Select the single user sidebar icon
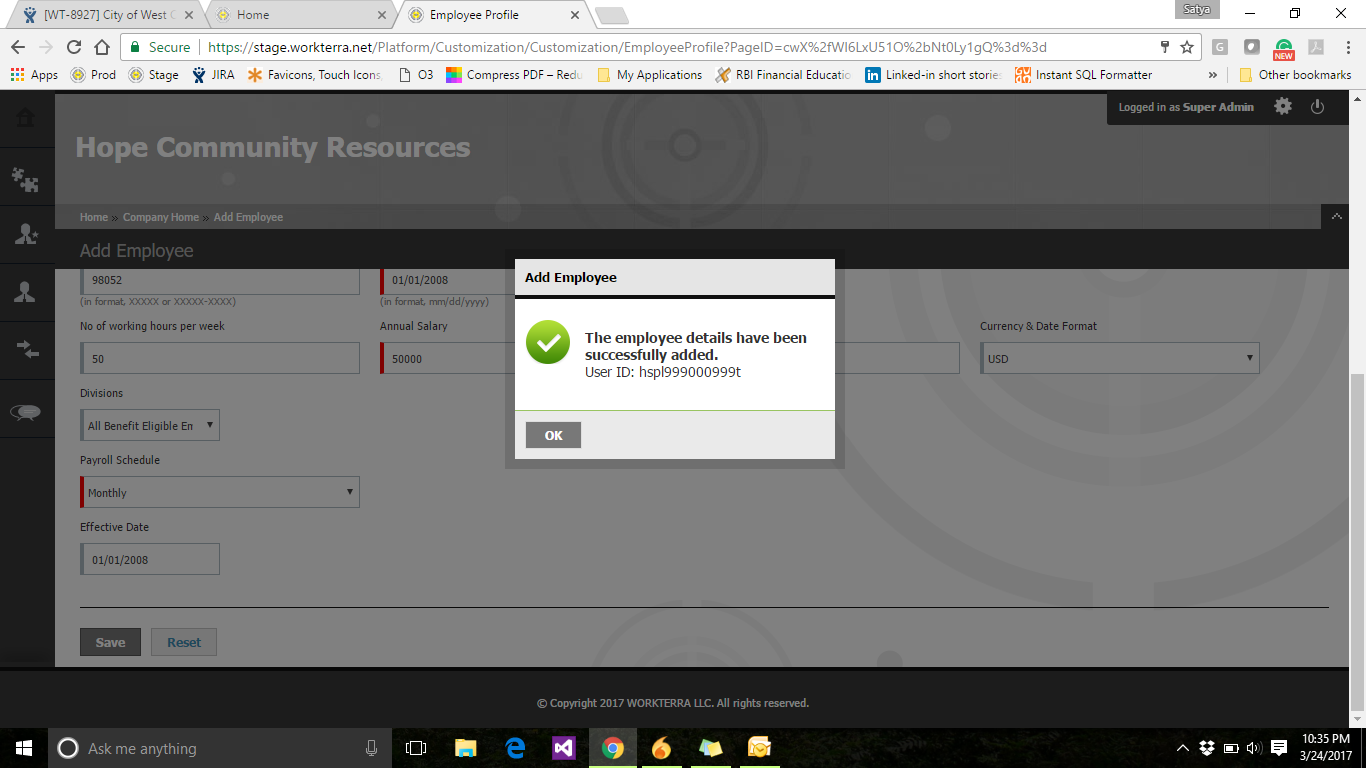This screenshot has height=768, width=1366. [25, 292]
